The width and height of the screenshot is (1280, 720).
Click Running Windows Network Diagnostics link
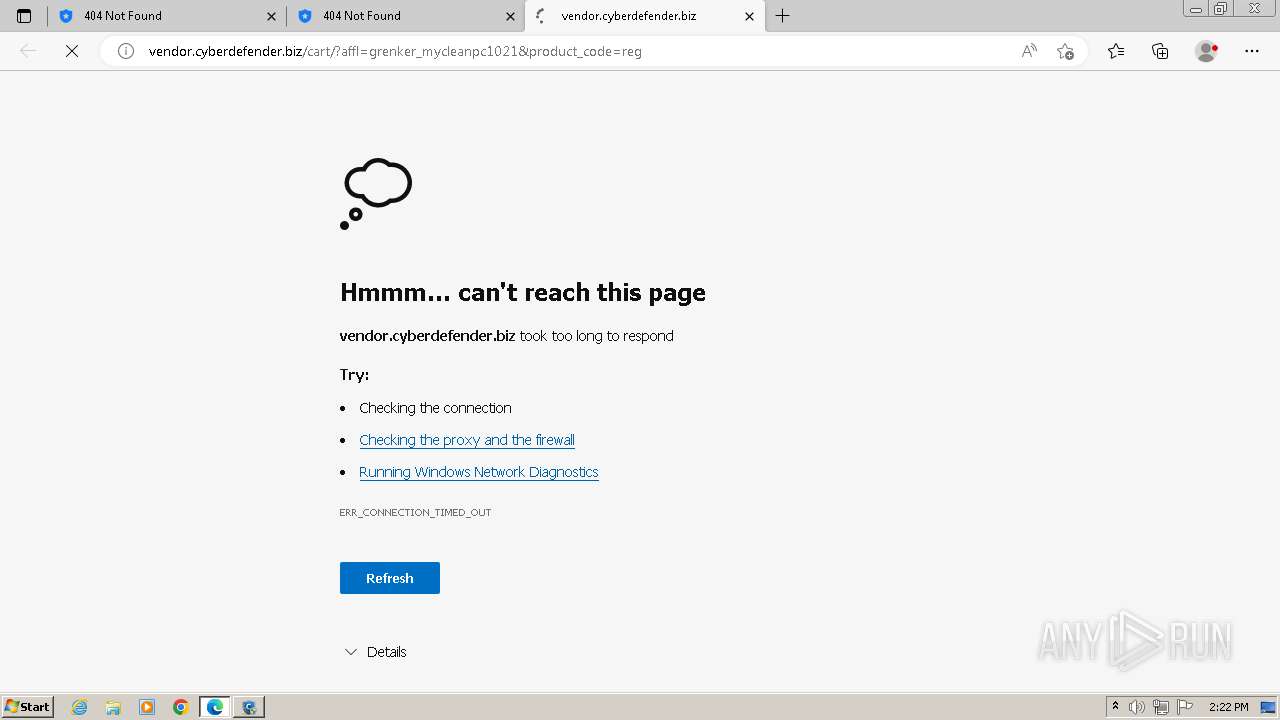[x=479, y=472]
